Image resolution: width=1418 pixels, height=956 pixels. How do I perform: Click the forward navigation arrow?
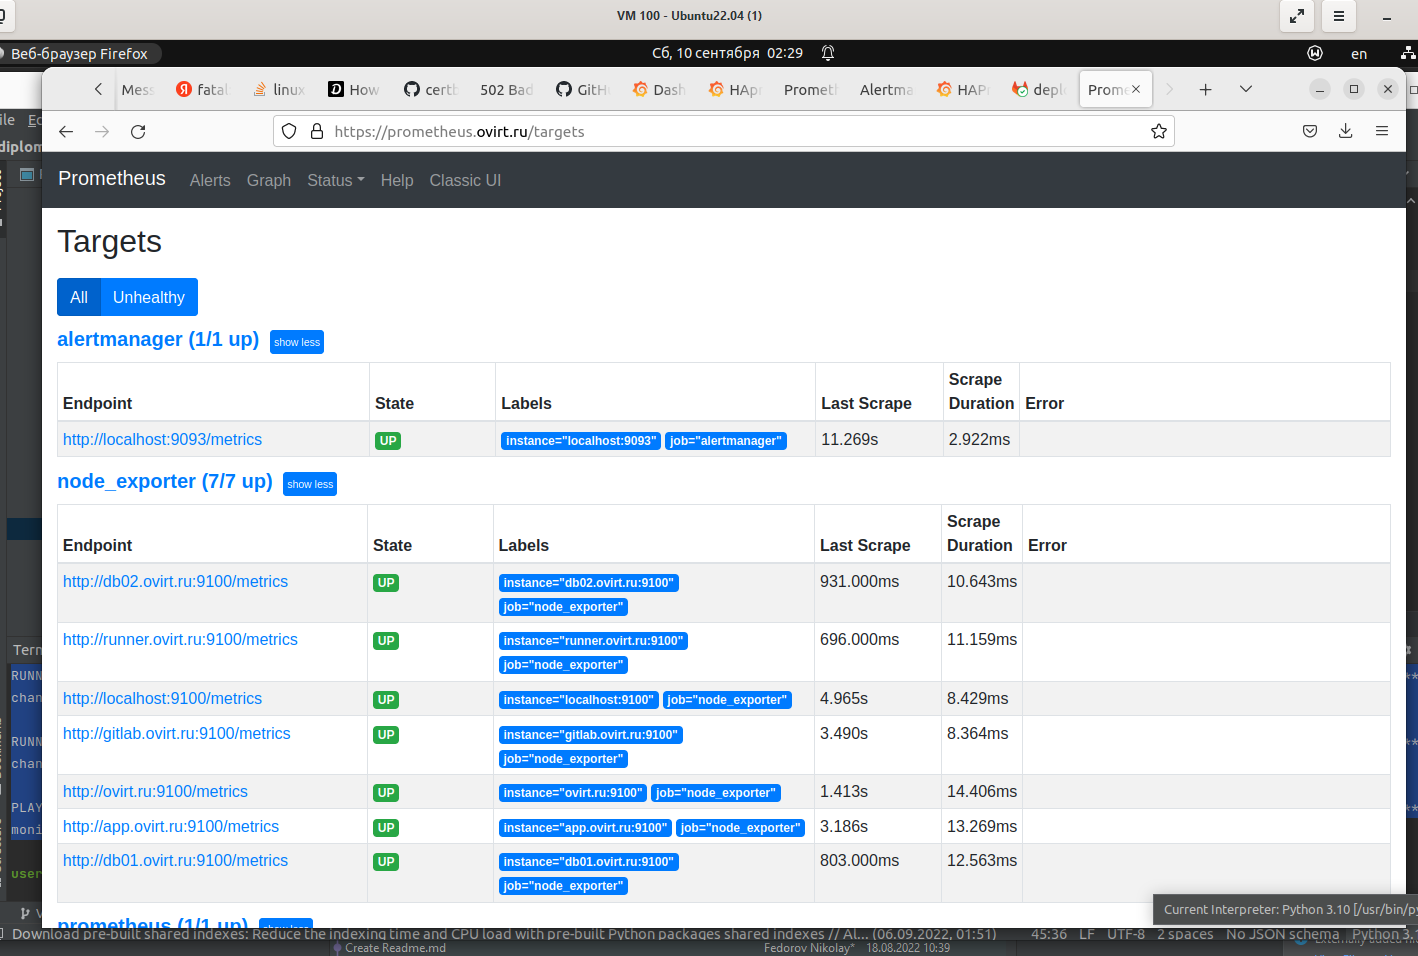[102, 131]
